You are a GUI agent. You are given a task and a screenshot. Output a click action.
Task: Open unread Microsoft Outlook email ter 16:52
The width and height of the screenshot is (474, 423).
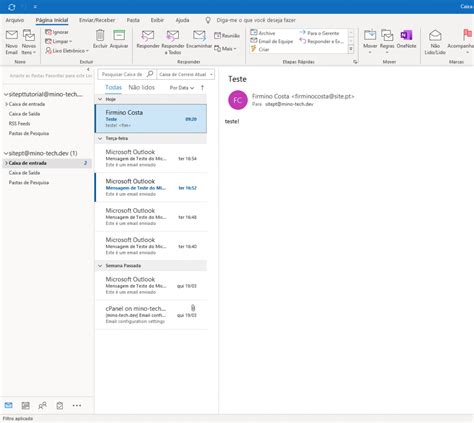click(151, 187)
